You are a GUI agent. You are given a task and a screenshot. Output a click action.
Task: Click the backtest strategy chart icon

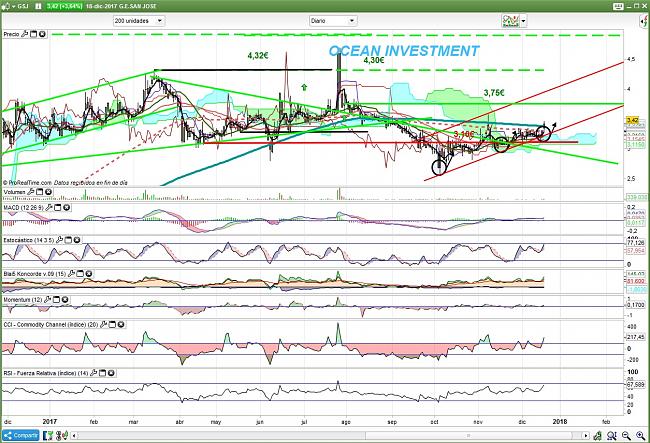tap(511, 21)
